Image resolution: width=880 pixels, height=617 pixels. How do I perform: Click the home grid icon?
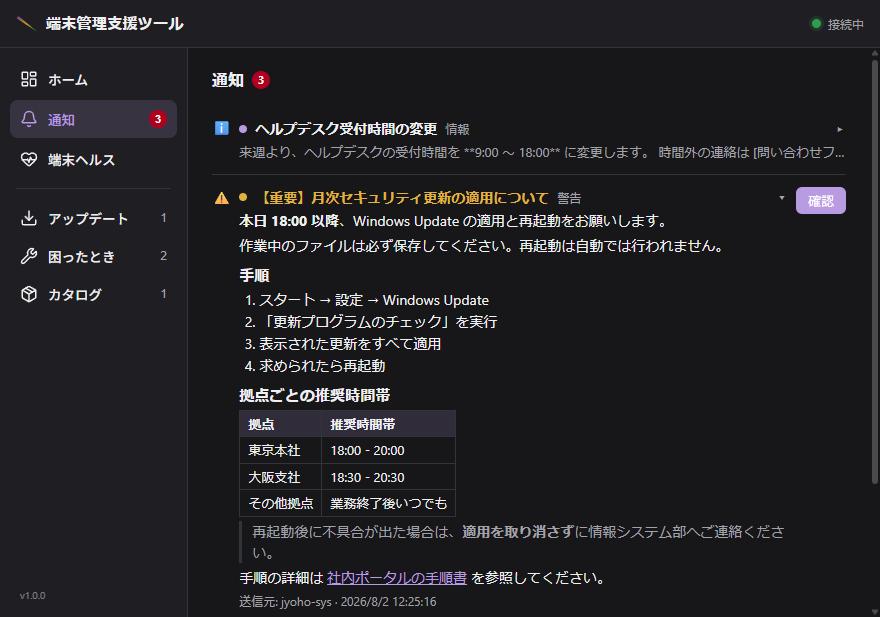[29, 79]
